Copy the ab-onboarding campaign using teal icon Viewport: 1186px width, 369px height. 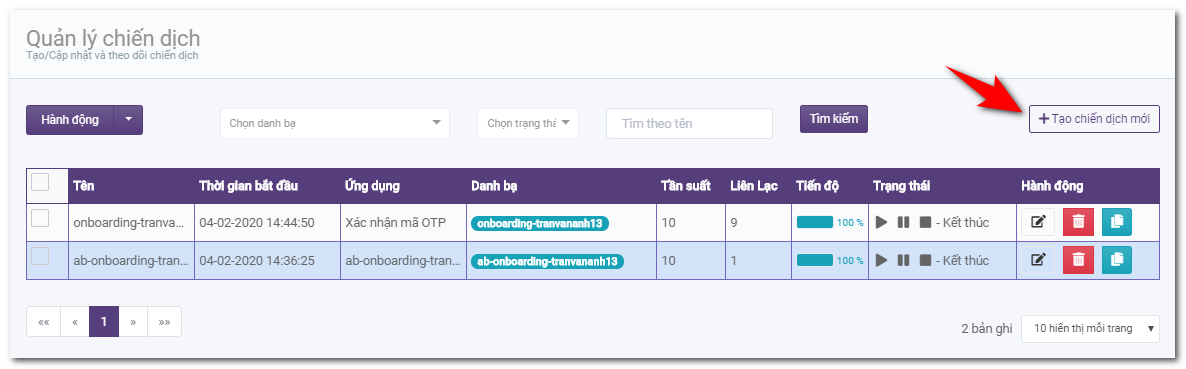[1116, 260]
